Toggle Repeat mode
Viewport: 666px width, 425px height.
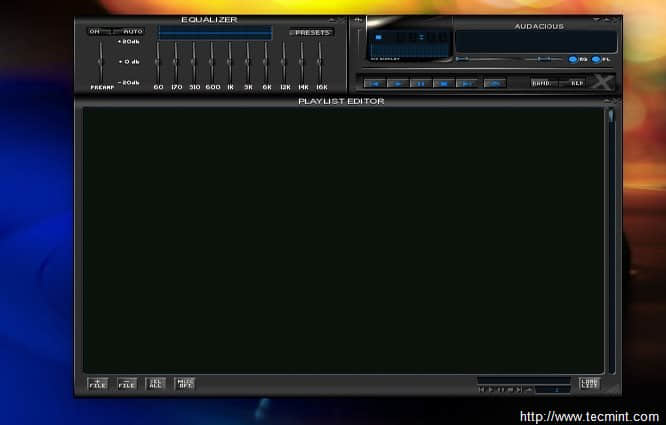572,83
